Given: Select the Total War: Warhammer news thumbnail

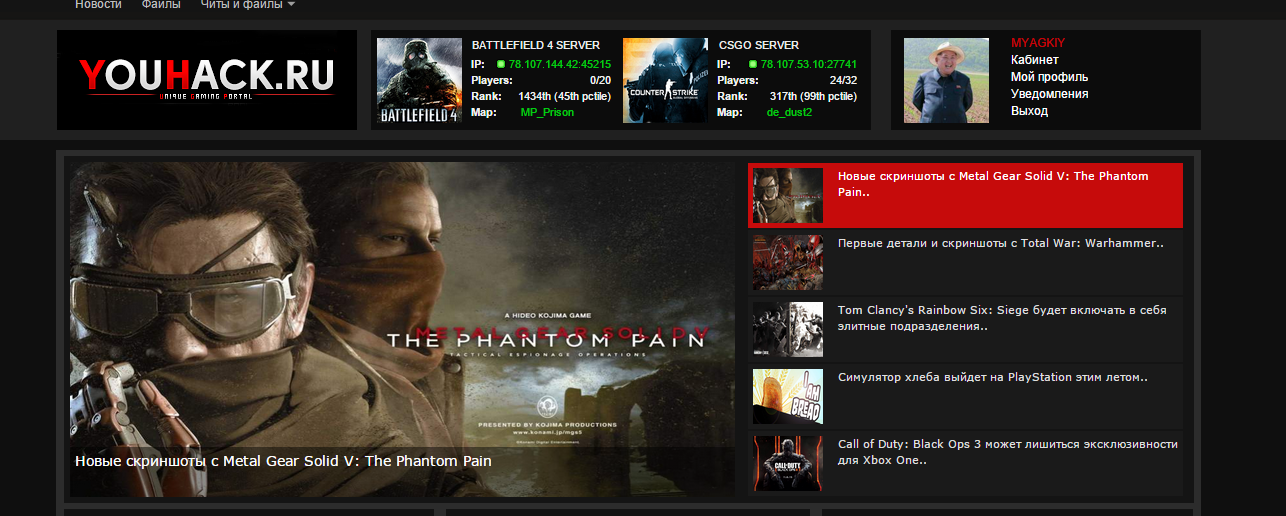Looking at the screenshot, I should 787,262.
